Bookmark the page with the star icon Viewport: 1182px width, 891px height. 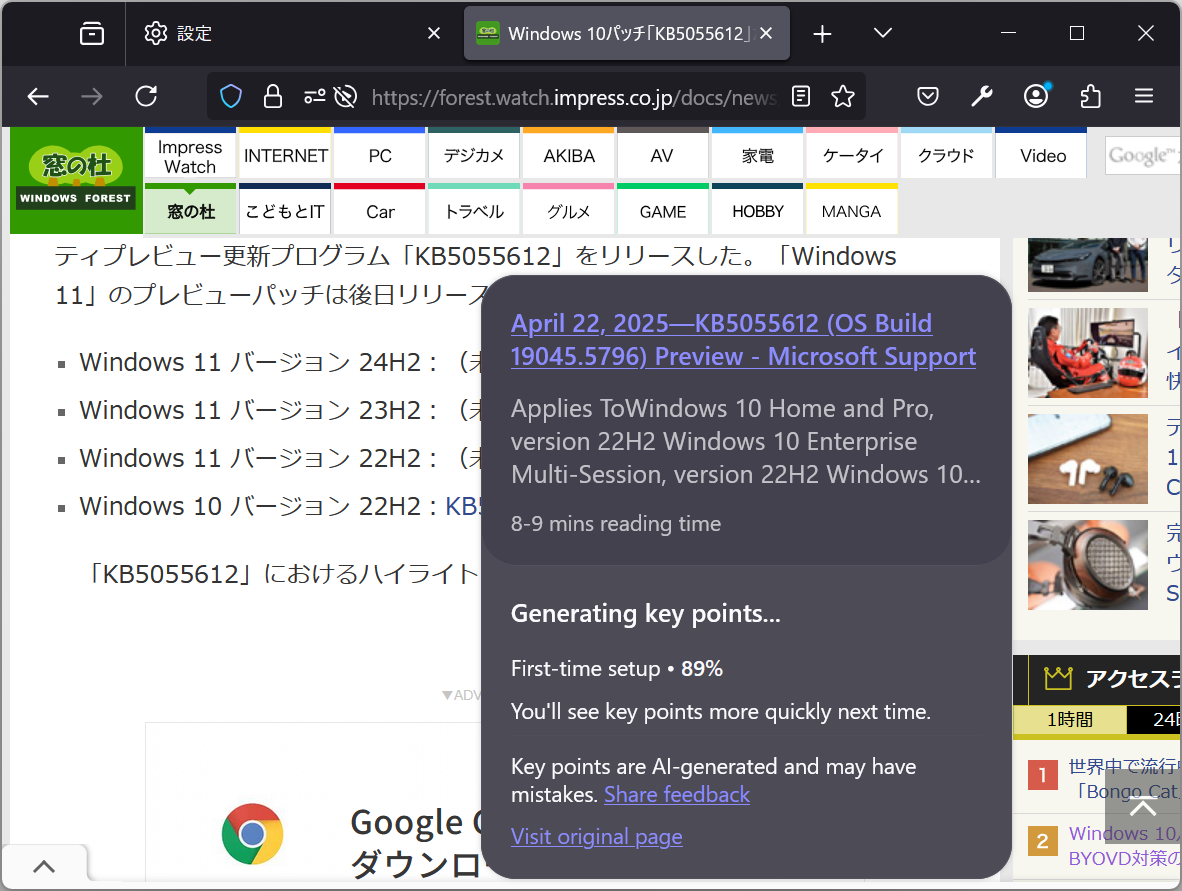(x=843, y=96)
